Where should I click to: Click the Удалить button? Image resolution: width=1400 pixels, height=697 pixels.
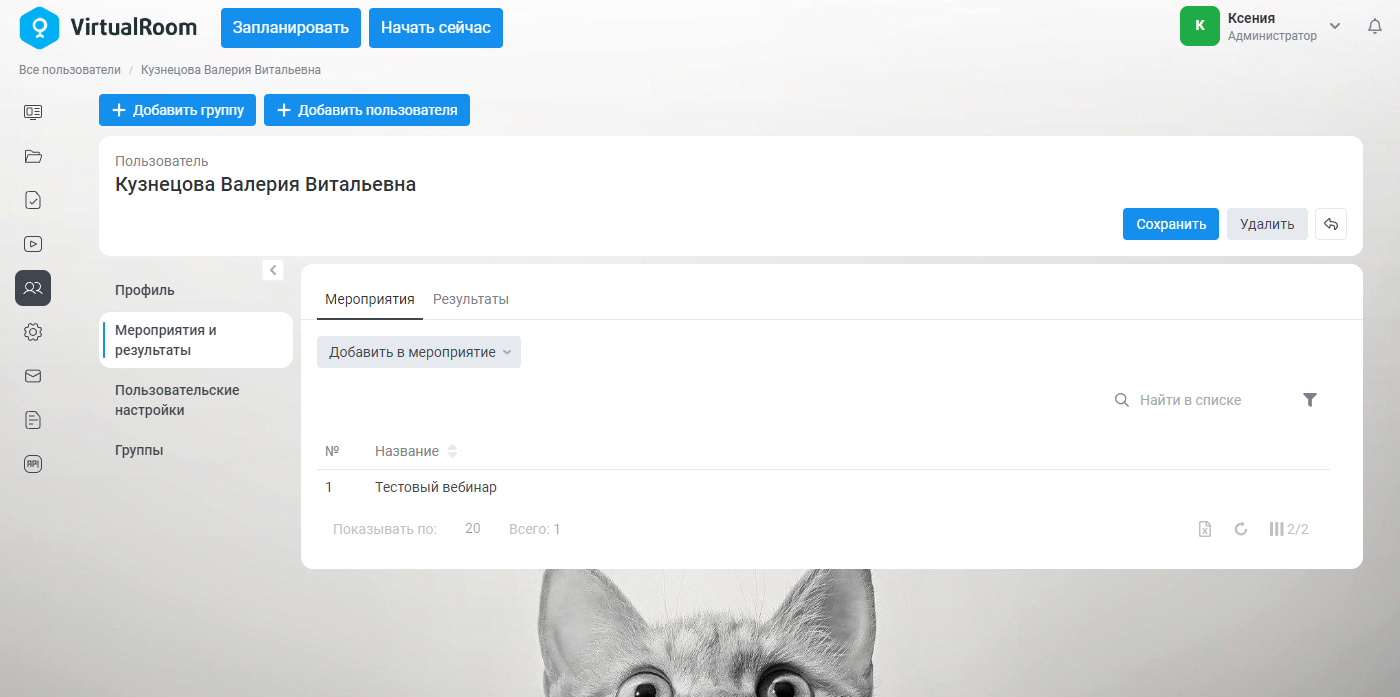[1267, 224]
